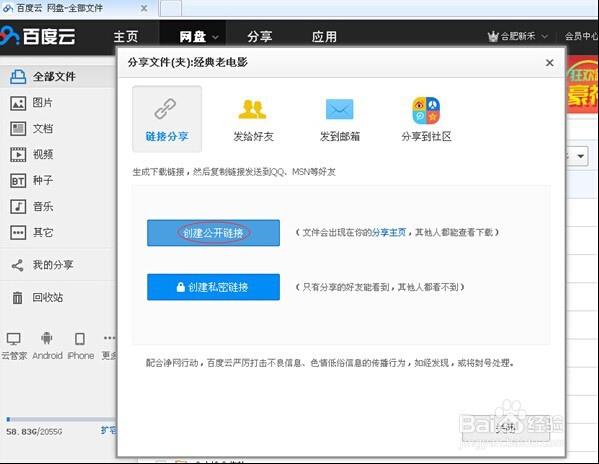Image resolution: width=599 pixels, height=464 pixels.
Task: Select the 链接分享 link sharing option
Action: pos(167,119)
